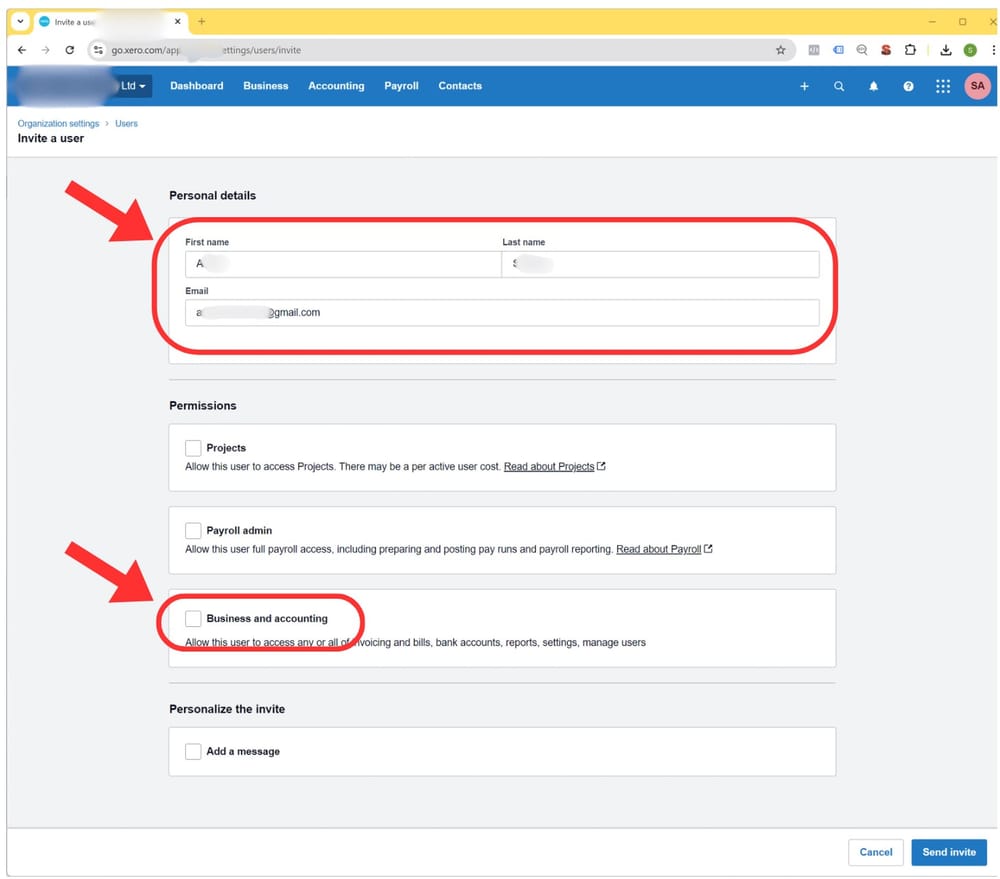
Task: Click the plus icon to create something new
Action: tap(804, 86)
